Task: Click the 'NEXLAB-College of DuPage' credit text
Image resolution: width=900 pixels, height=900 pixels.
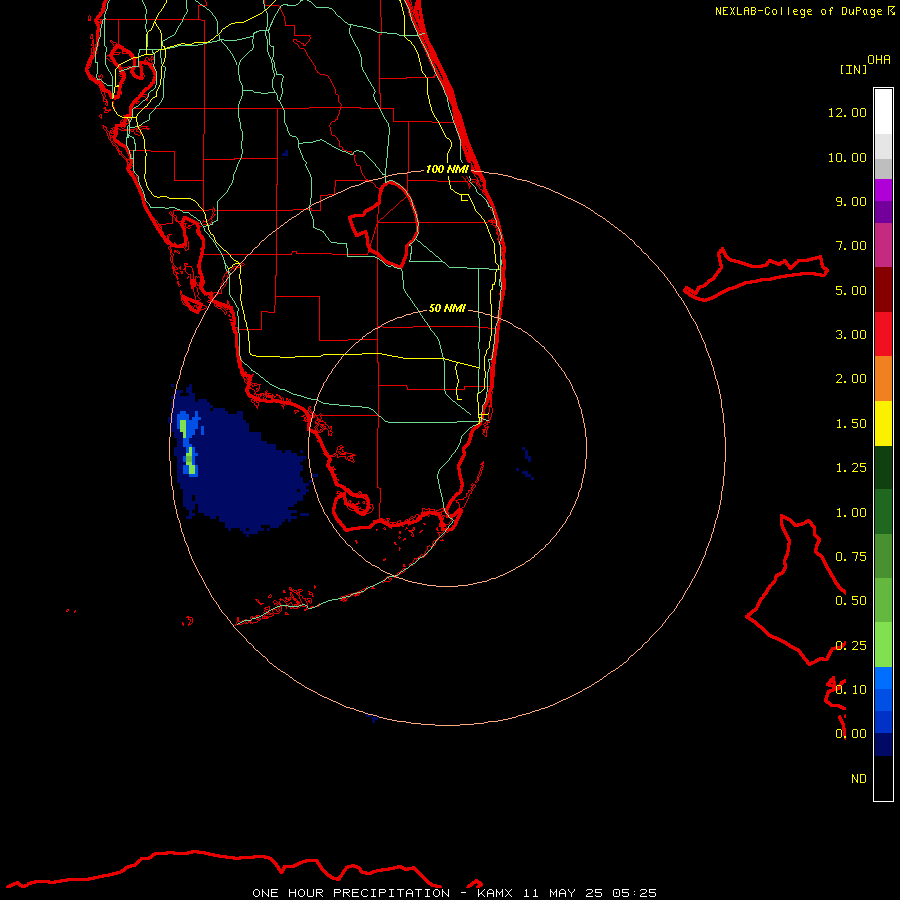Action: [800, 11]
